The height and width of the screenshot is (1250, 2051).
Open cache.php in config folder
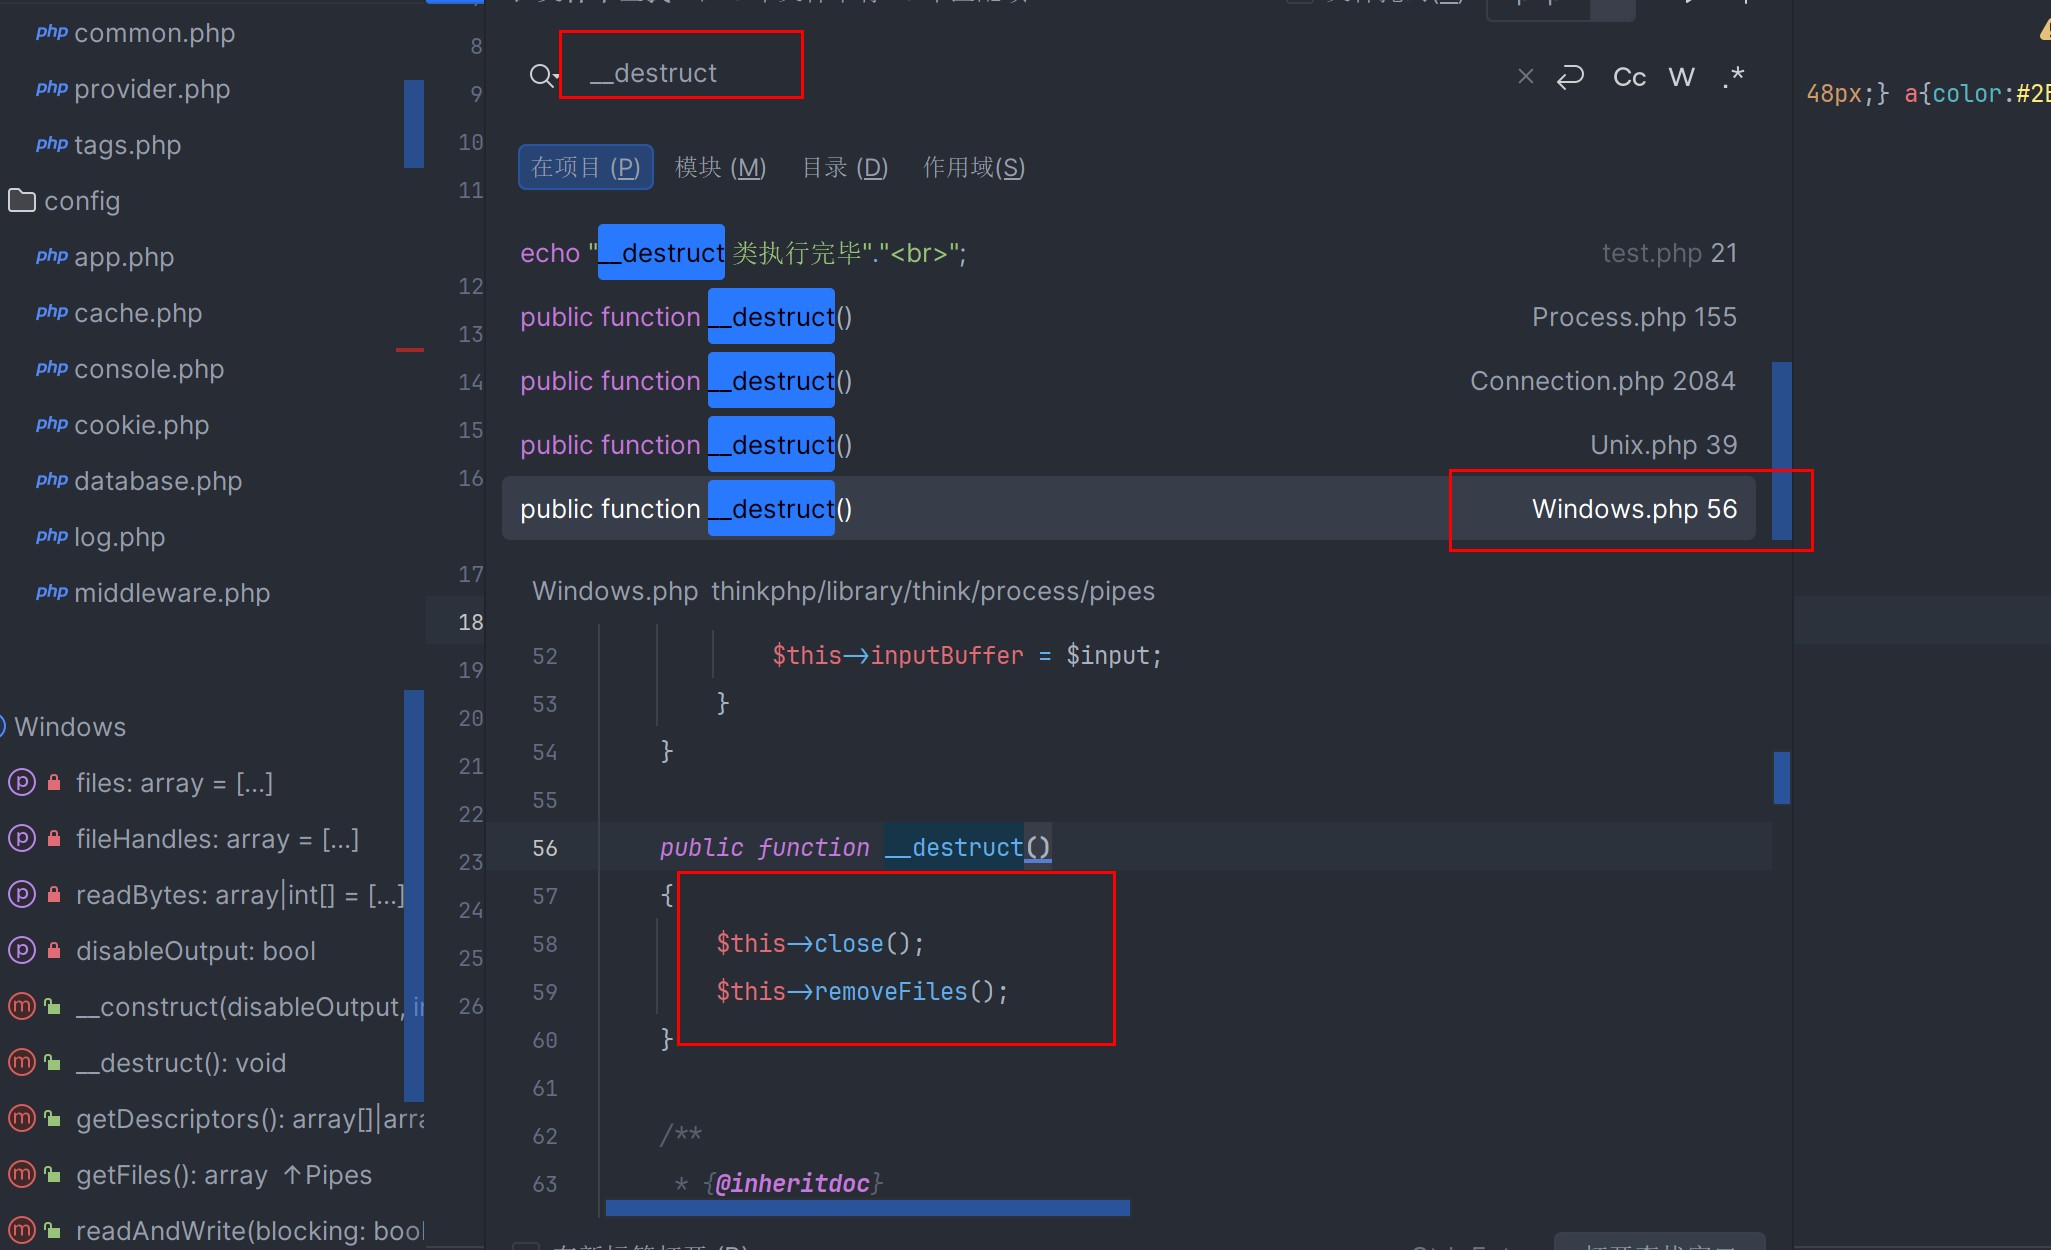click(138, 313)
